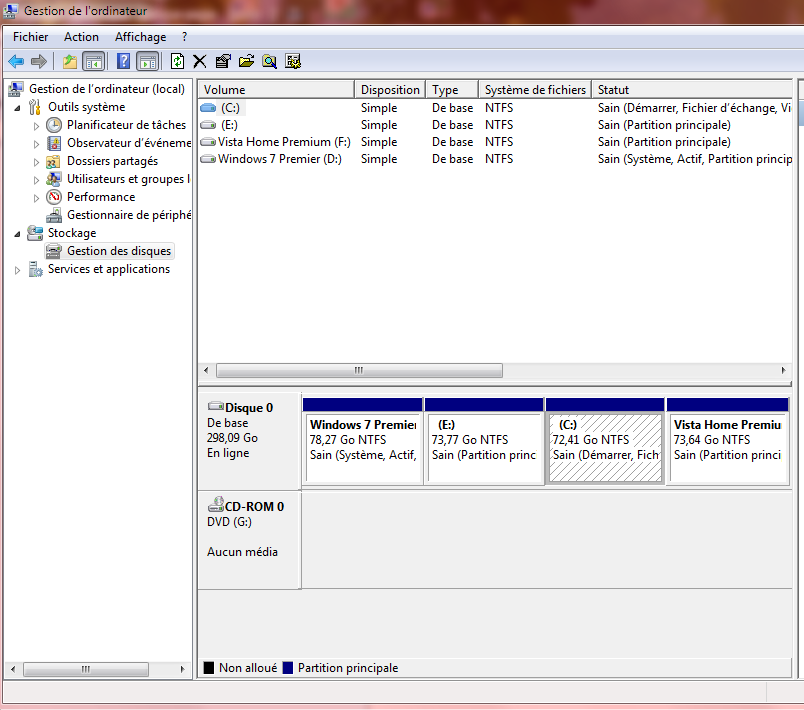This screenshot has width=804, height=710.
Task: Click the tree pane horizontal scrollbar thumb
Action: 86,669
